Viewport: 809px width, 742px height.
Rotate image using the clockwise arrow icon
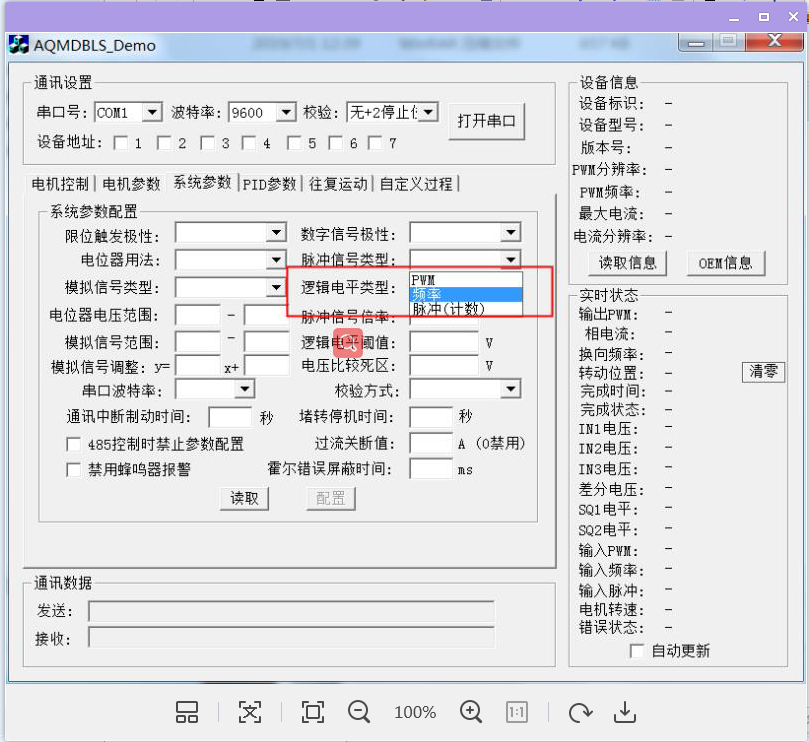580,713
